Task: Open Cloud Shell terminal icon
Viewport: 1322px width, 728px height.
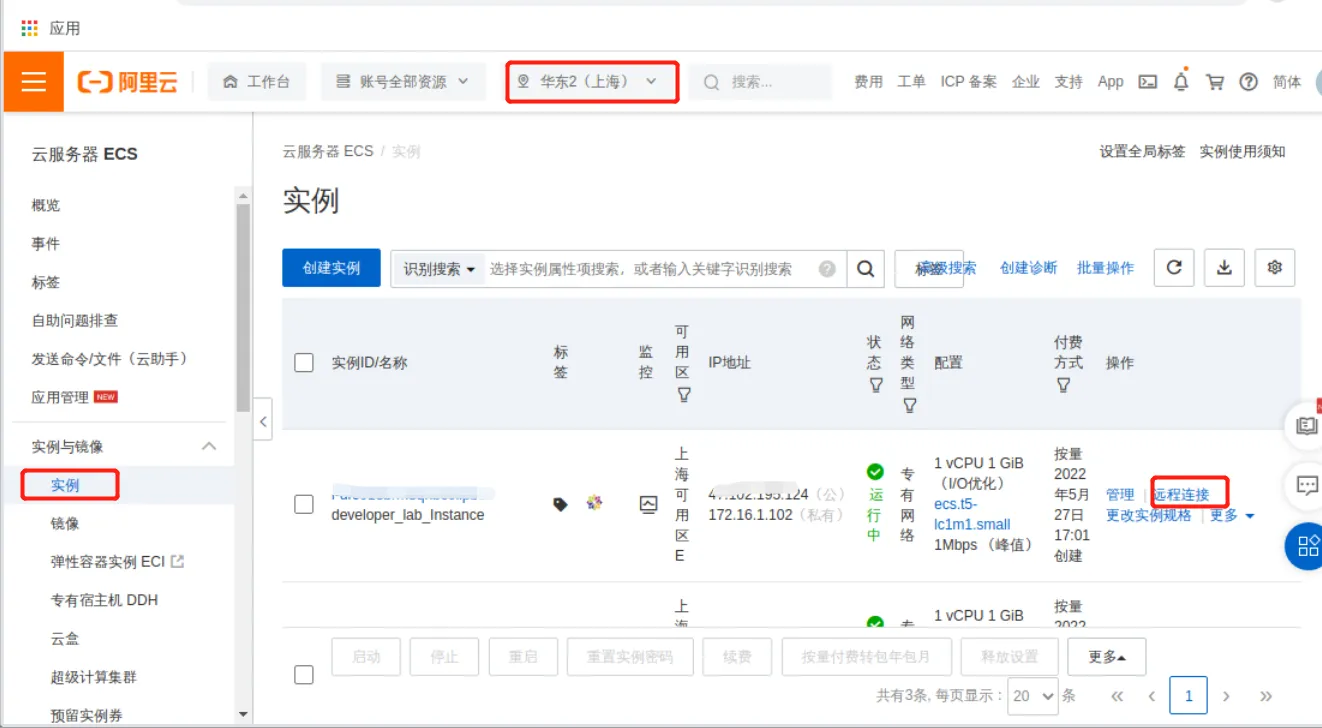Action: [x=1148, y=82]
